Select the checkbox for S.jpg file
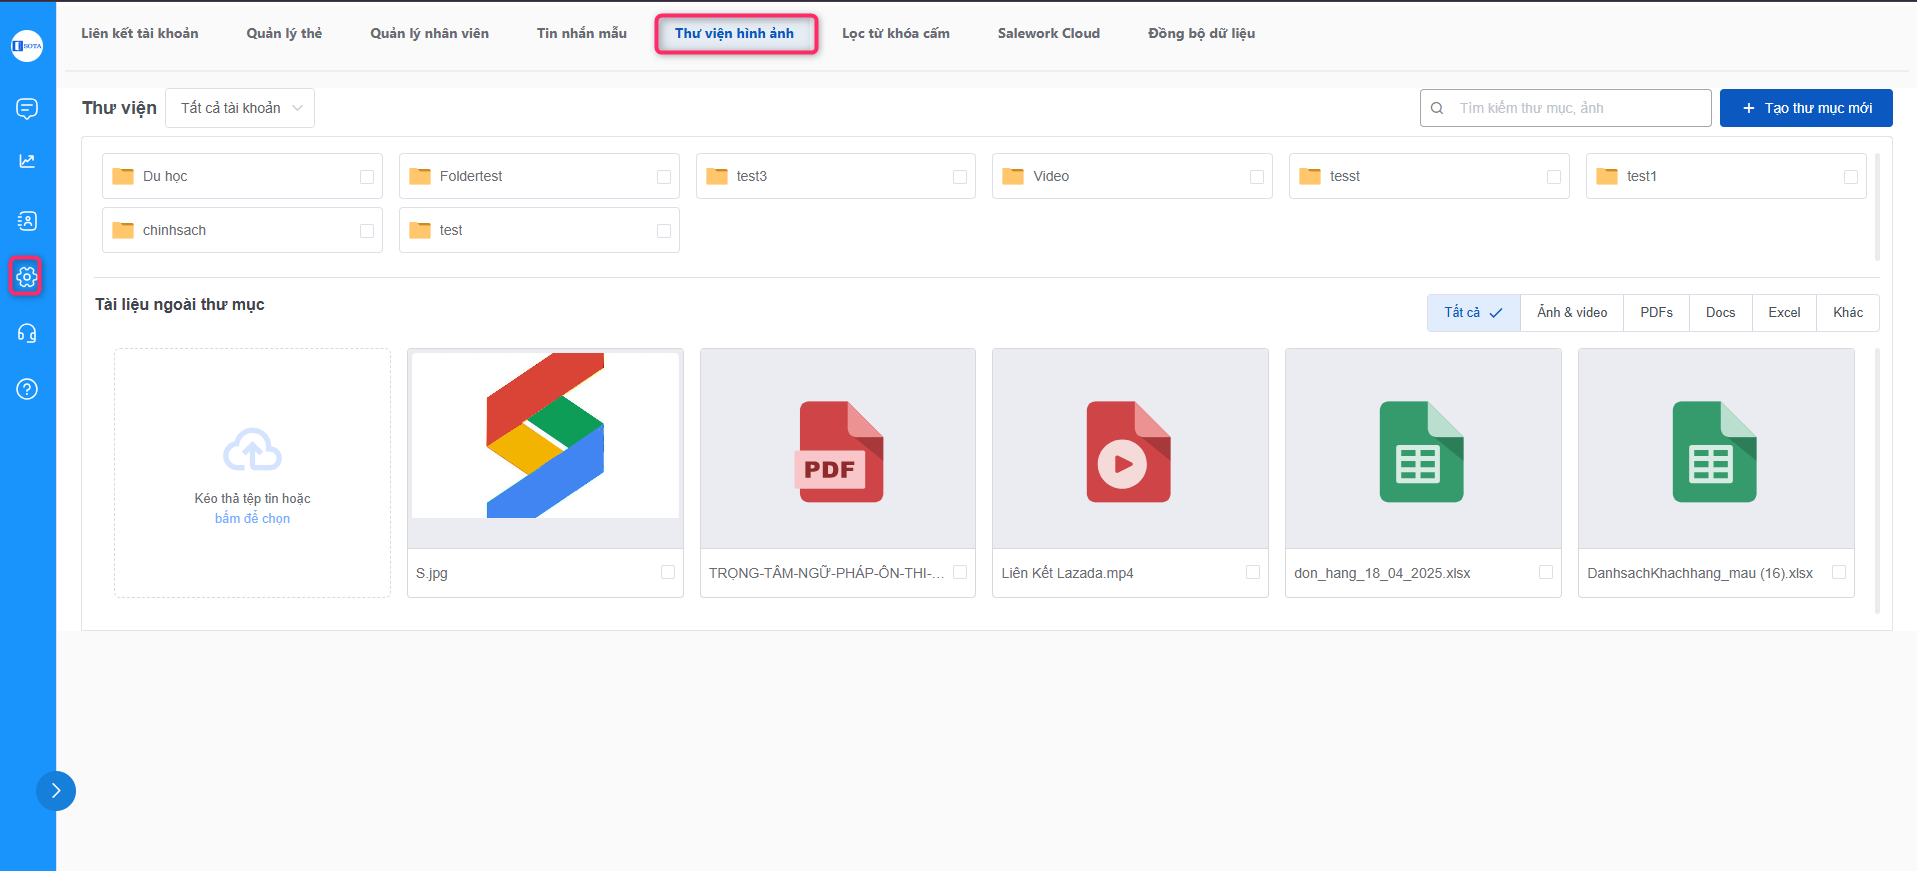1917x871 pixels. point(668,572)
